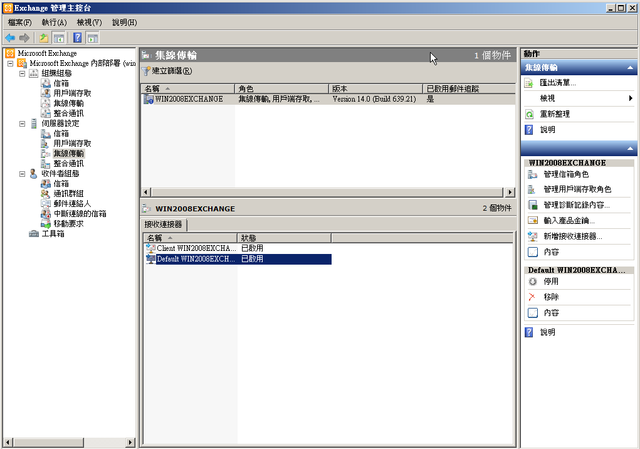This screenshot has height=449, width=640.
Task: Click the Up one level toolbar icon
Action: [44, 38]
